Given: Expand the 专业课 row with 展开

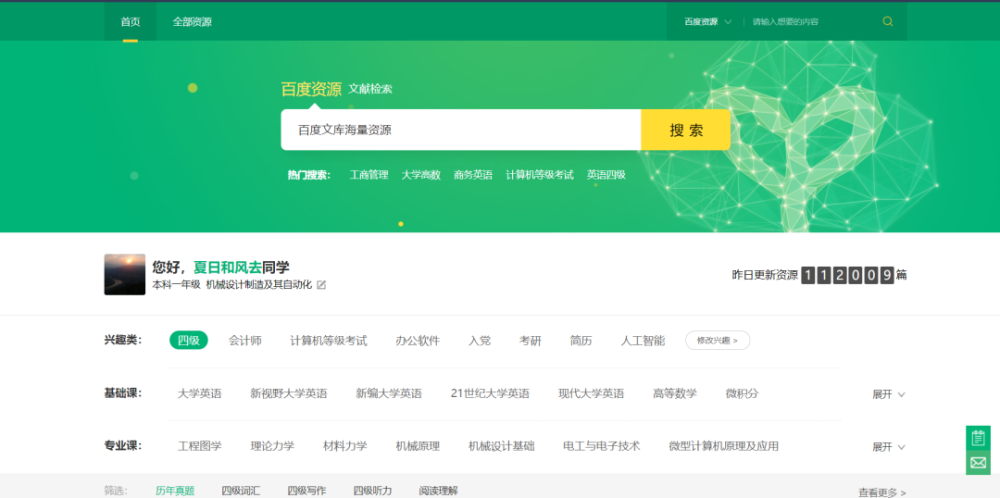Looking at the screenshot, I should click(888, 447).
